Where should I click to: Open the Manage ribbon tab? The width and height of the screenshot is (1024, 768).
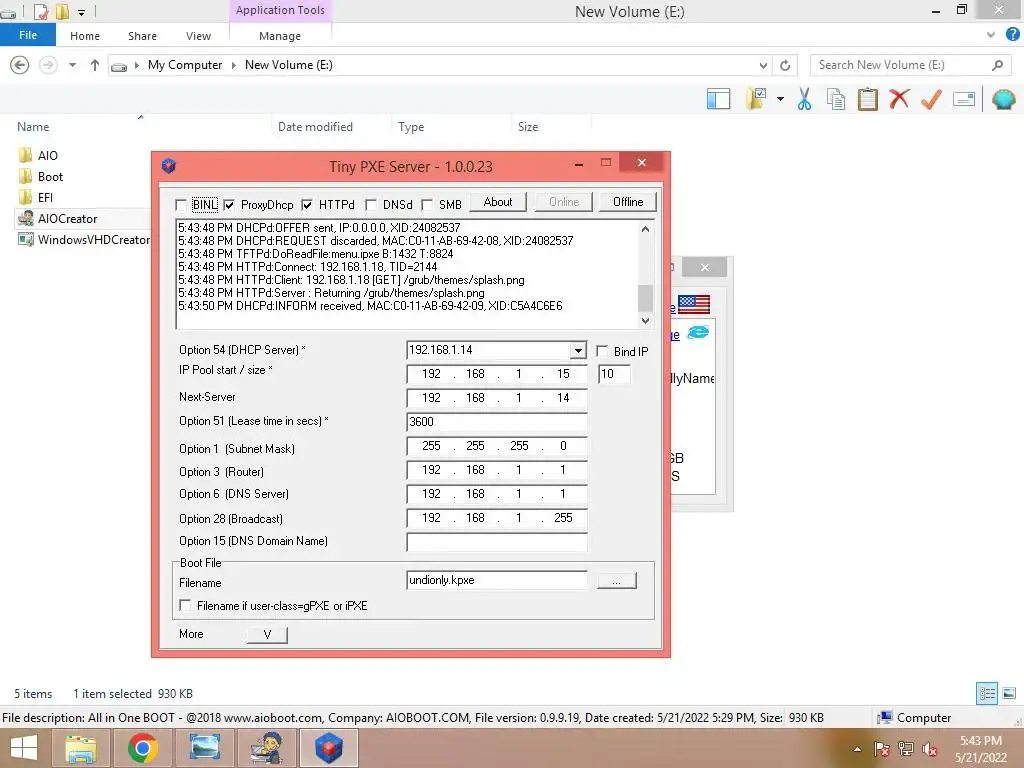click(280, 36)
